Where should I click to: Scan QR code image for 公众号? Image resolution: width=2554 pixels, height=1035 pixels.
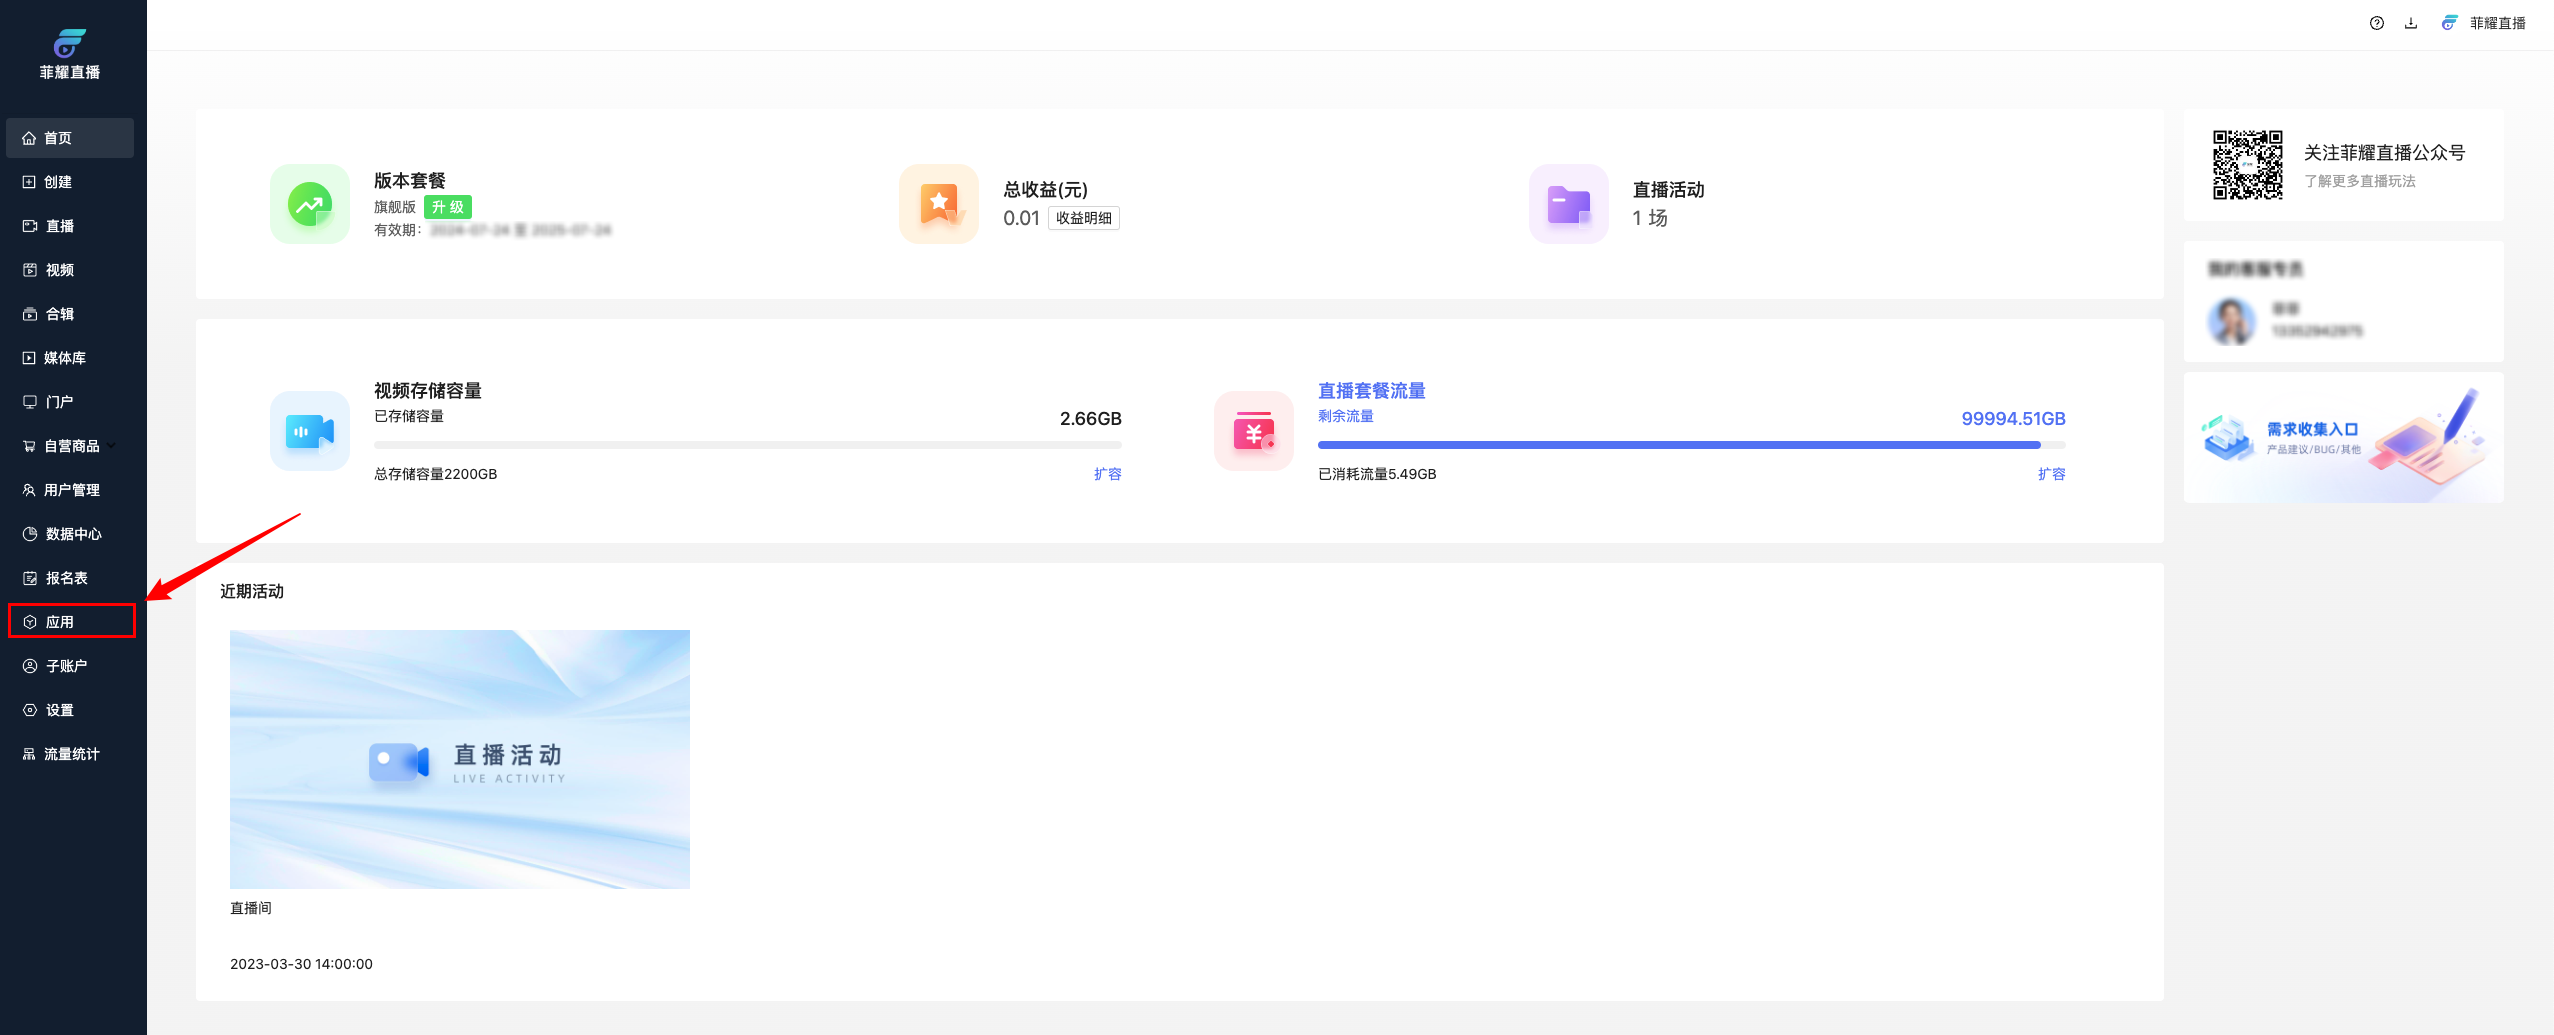[2247, 165]
